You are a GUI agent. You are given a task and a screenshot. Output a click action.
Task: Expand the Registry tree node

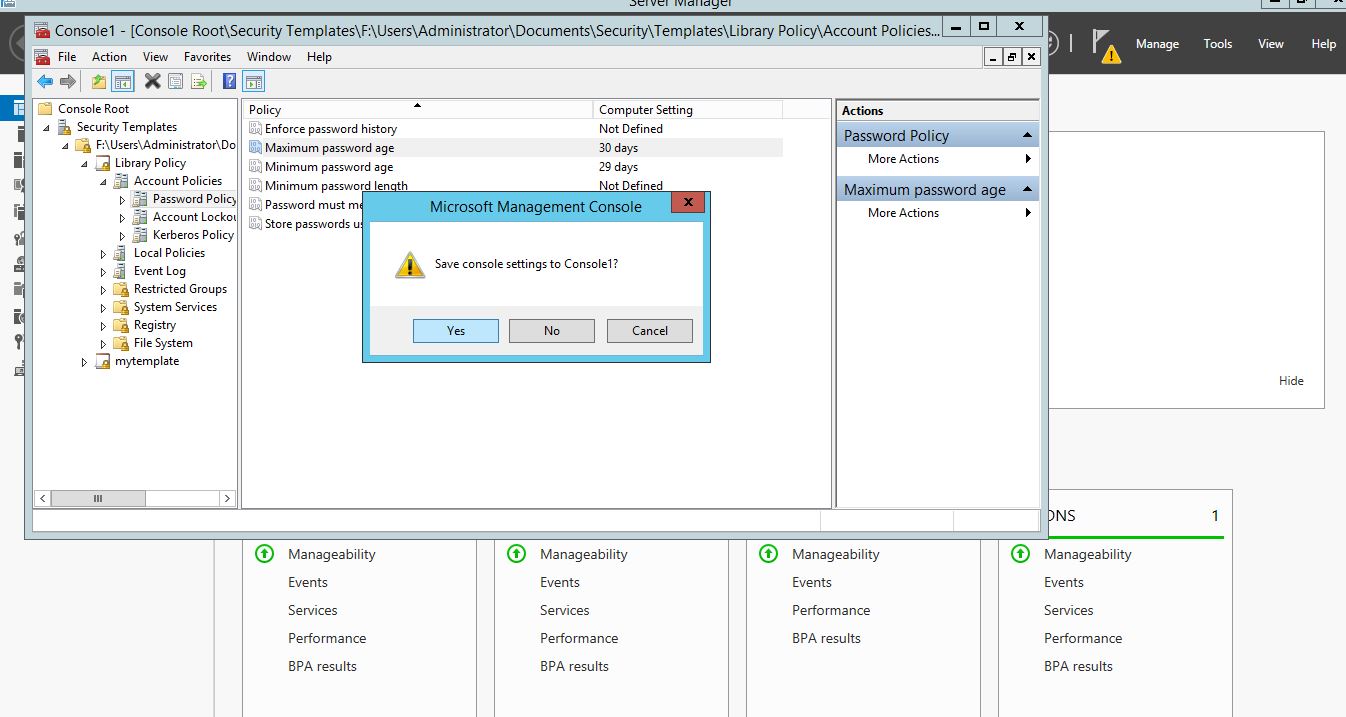click(x=103, y=326)
